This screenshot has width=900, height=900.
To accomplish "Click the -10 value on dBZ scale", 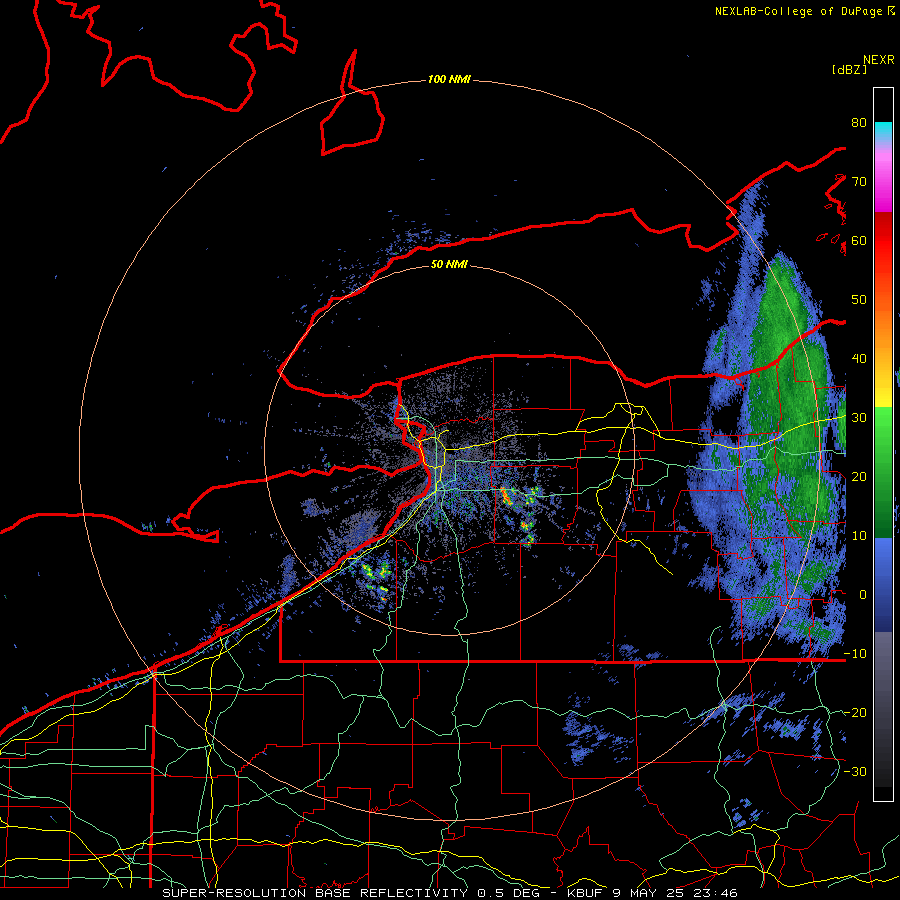I will pyautogui.click(x=855, y=654).
